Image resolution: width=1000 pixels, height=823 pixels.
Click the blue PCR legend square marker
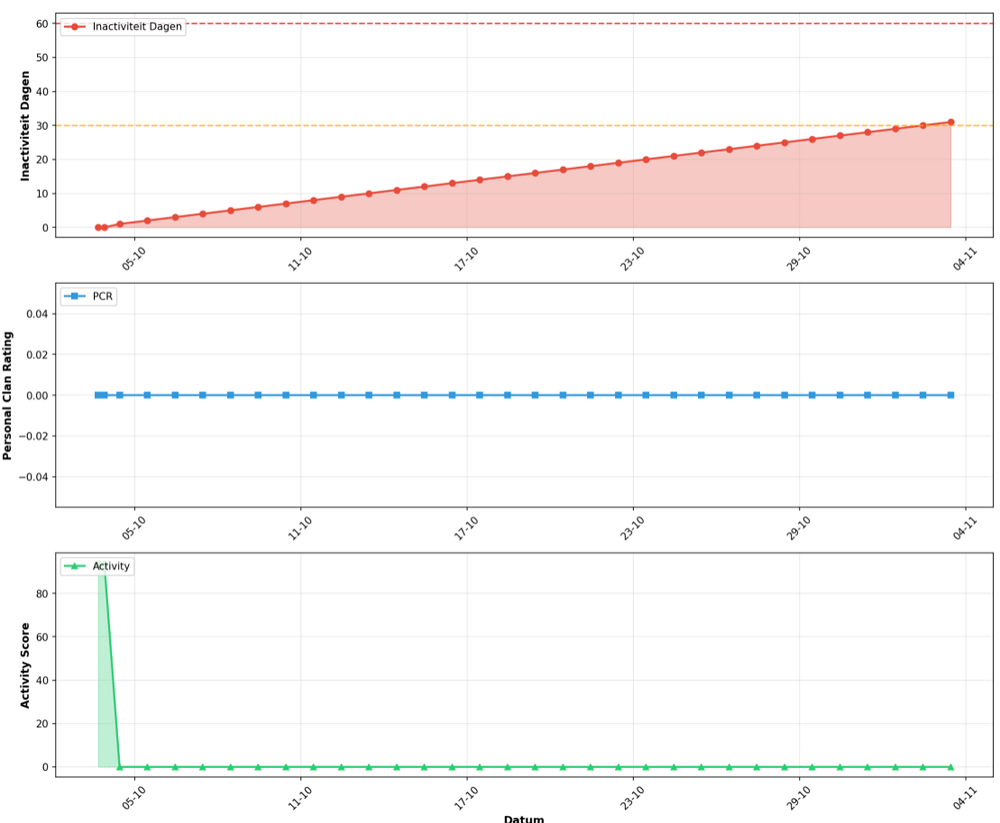coord(75,296)
